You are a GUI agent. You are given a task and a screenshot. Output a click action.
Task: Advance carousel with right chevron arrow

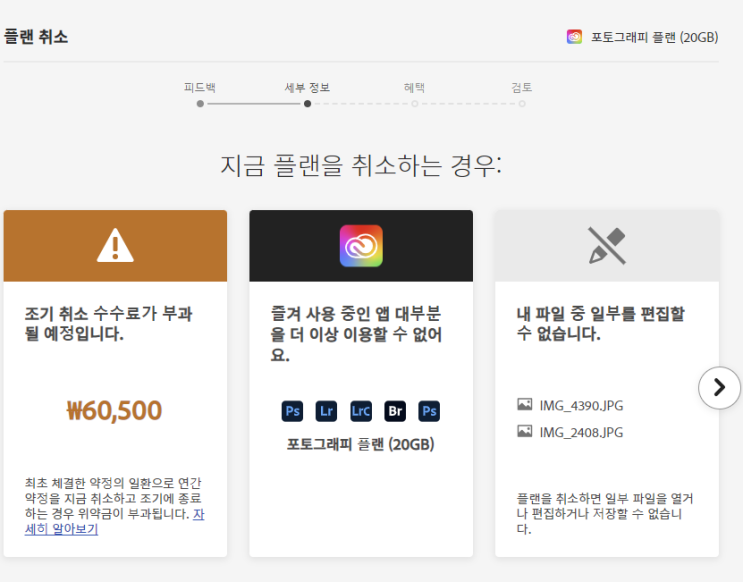(719, 388)
